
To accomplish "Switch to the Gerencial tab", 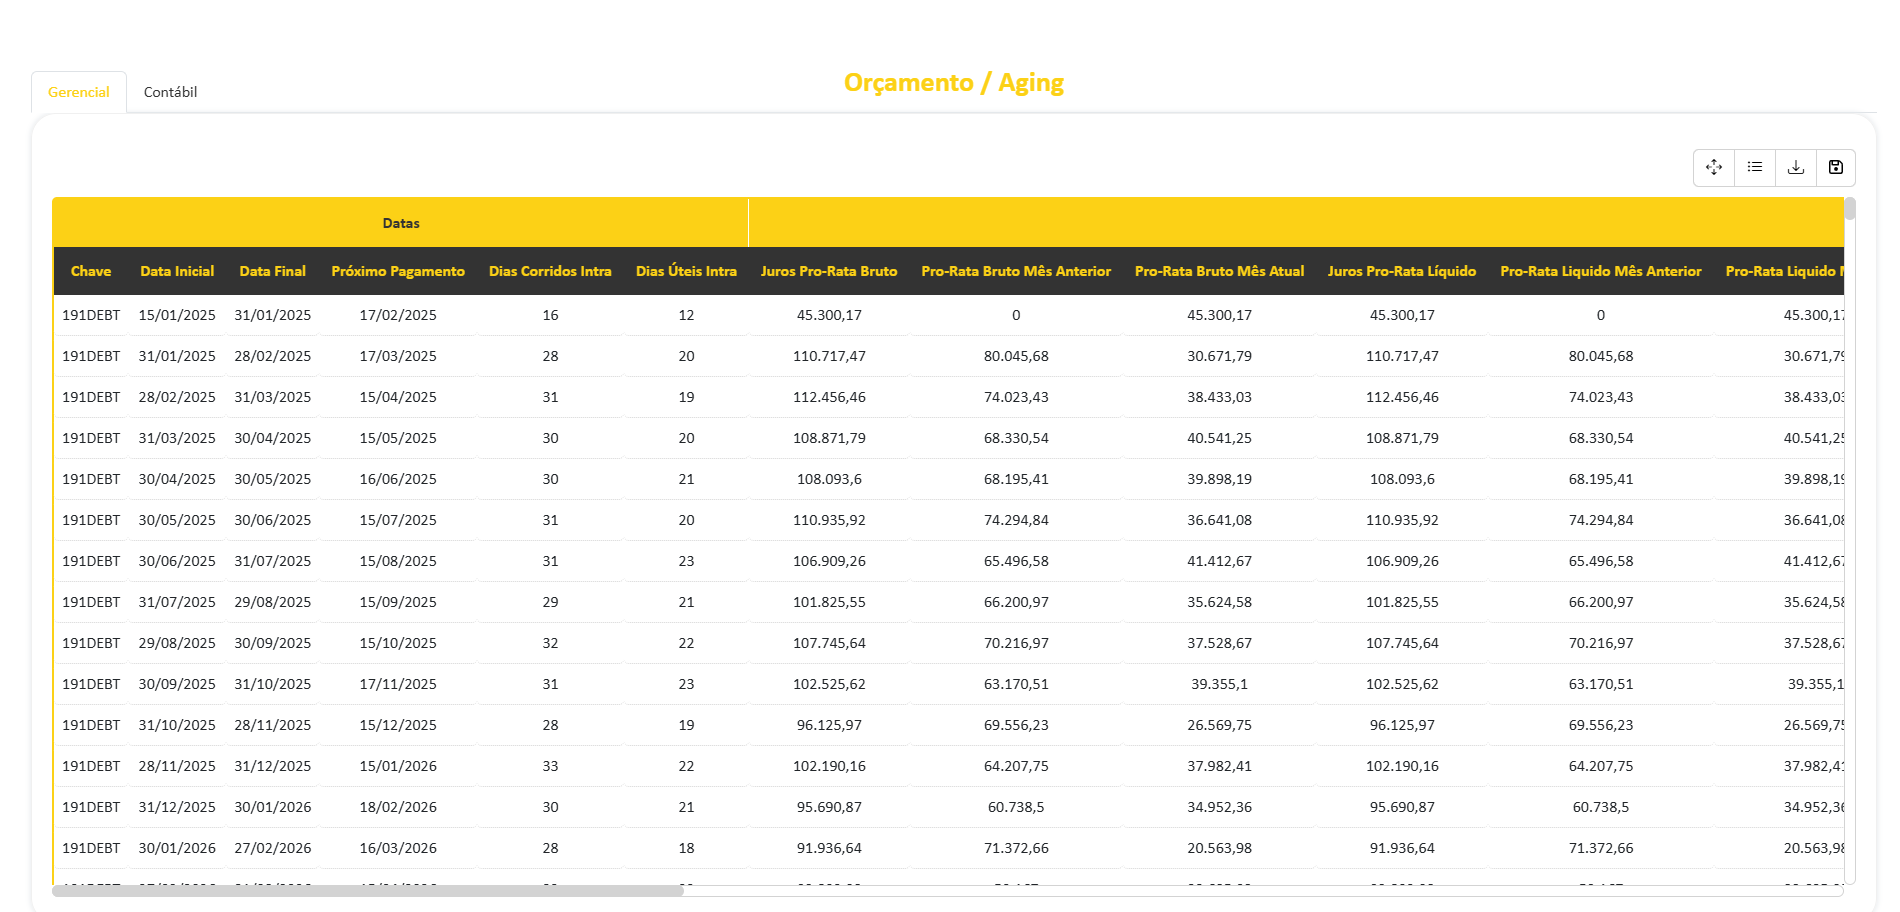I will point(79,92).
